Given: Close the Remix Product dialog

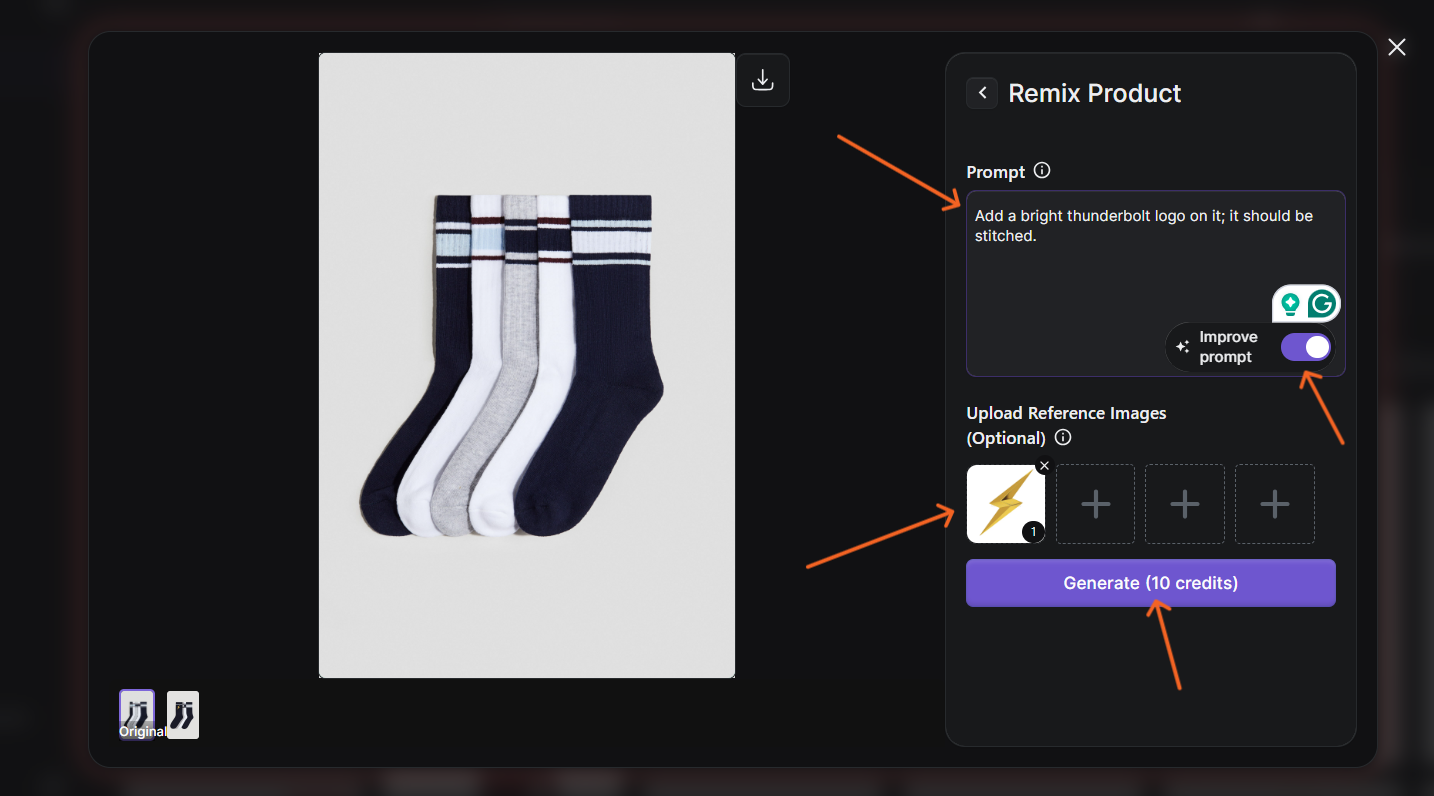Looking at the screenshot, I should [1397, 47].
